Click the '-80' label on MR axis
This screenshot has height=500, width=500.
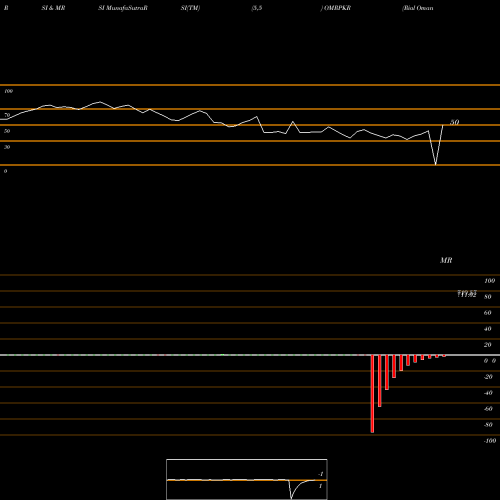pyautogui.click(x=488, y=425)
